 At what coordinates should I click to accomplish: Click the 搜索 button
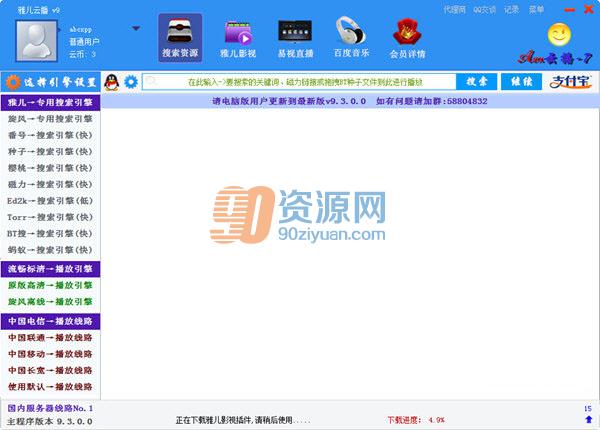coord(476,81)
